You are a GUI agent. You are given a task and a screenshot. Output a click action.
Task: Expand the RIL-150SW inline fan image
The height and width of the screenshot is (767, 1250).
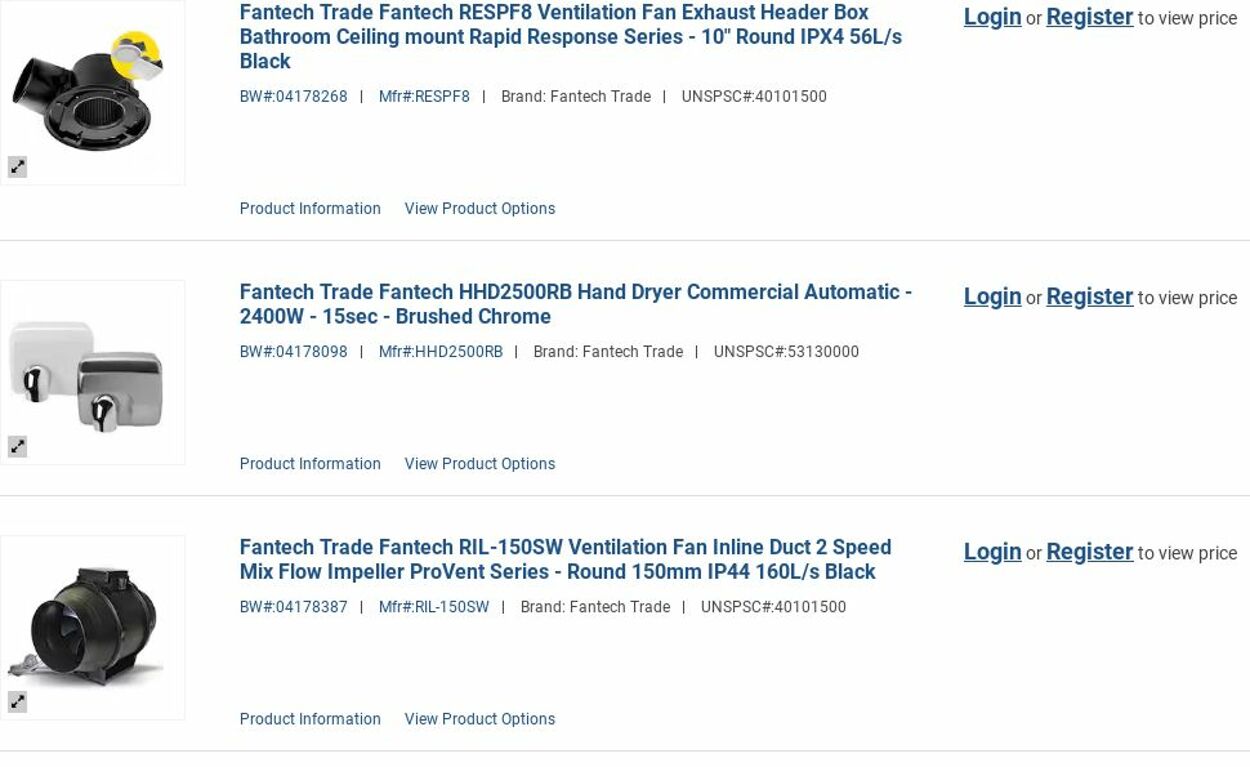[17, 702]
